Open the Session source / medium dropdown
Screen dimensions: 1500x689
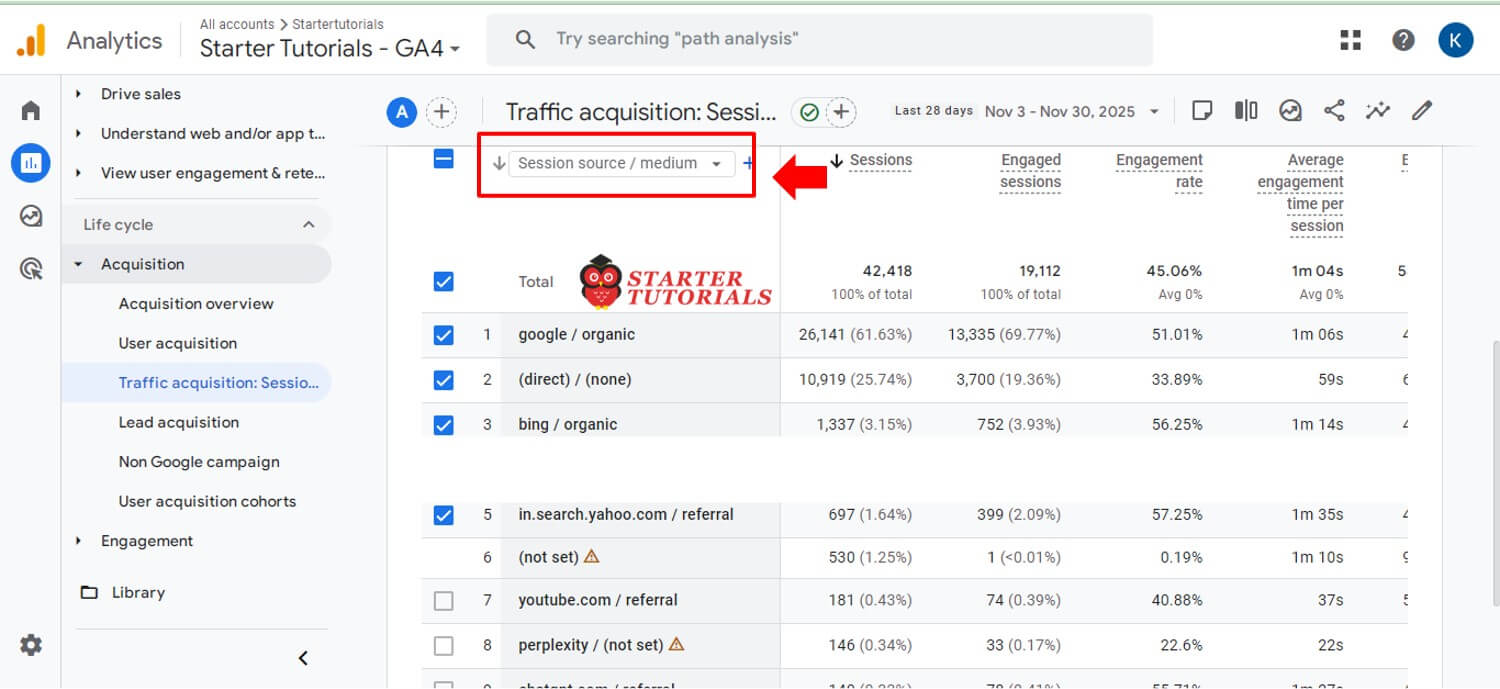pos(621,164)
